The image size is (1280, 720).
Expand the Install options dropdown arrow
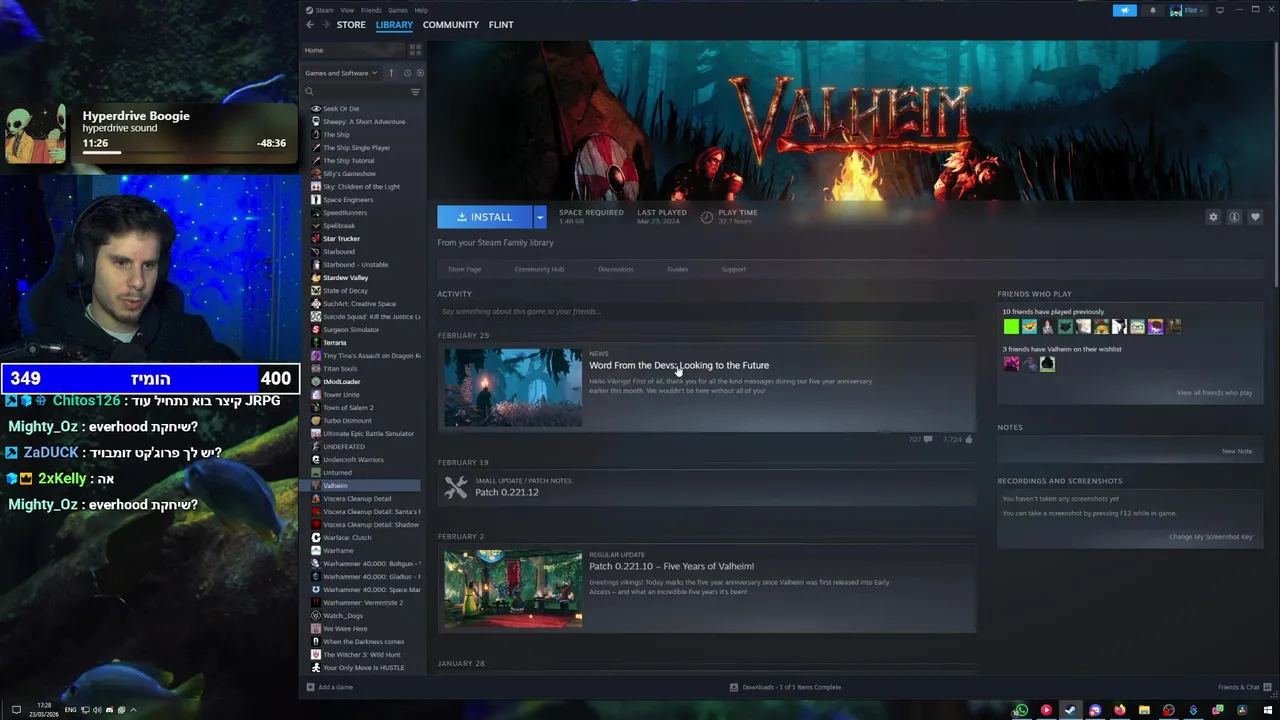tap(540, 217)
